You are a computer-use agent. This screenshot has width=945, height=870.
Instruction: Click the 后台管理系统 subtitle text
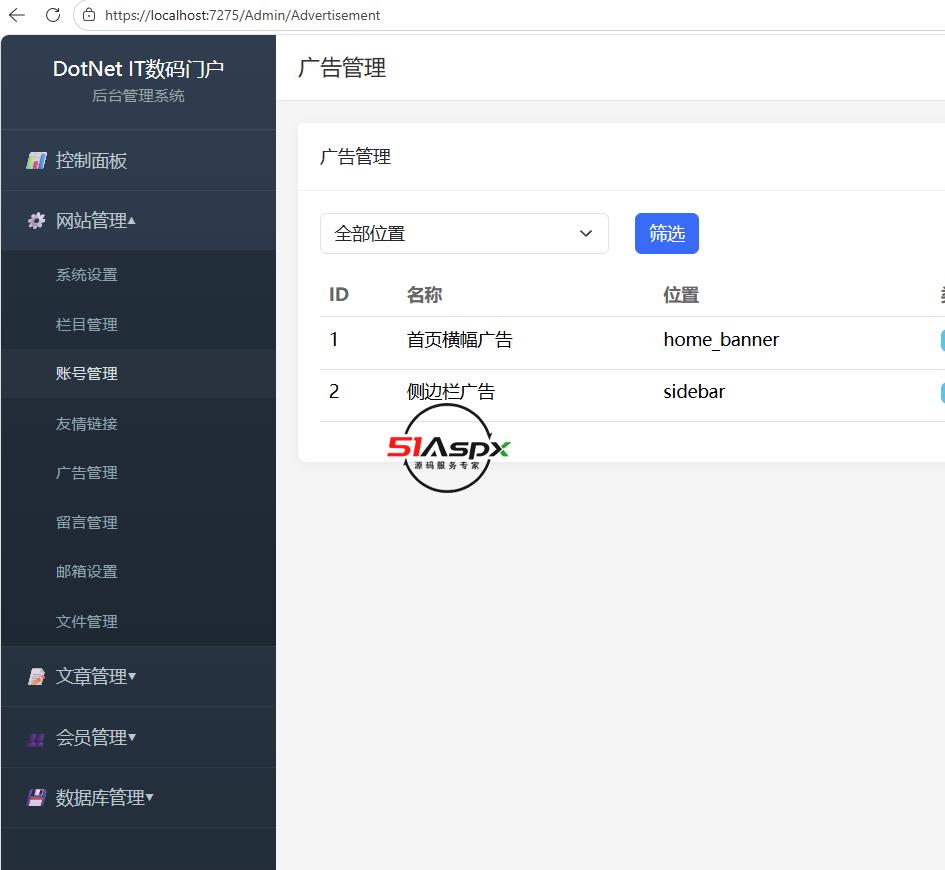[138, 96]
